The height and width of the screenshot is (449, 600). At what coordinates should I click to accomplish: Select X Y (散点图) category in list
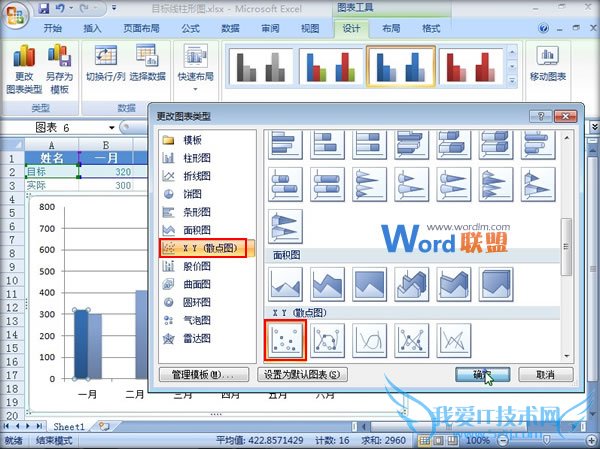tap(207, 248)
